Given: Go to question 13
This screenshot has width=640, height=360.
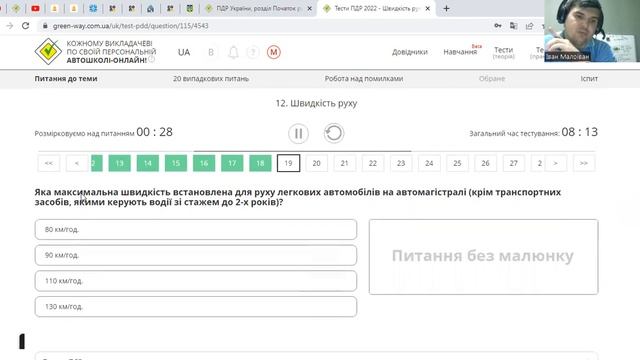Looking at the screenshot, I should point(120,163).
